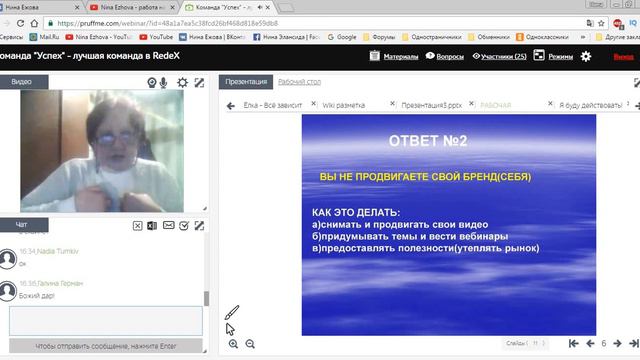Switch to the Рабочий стол tab
The height and width of the screenshot is (360, 640).
click(x=299, y=82)
